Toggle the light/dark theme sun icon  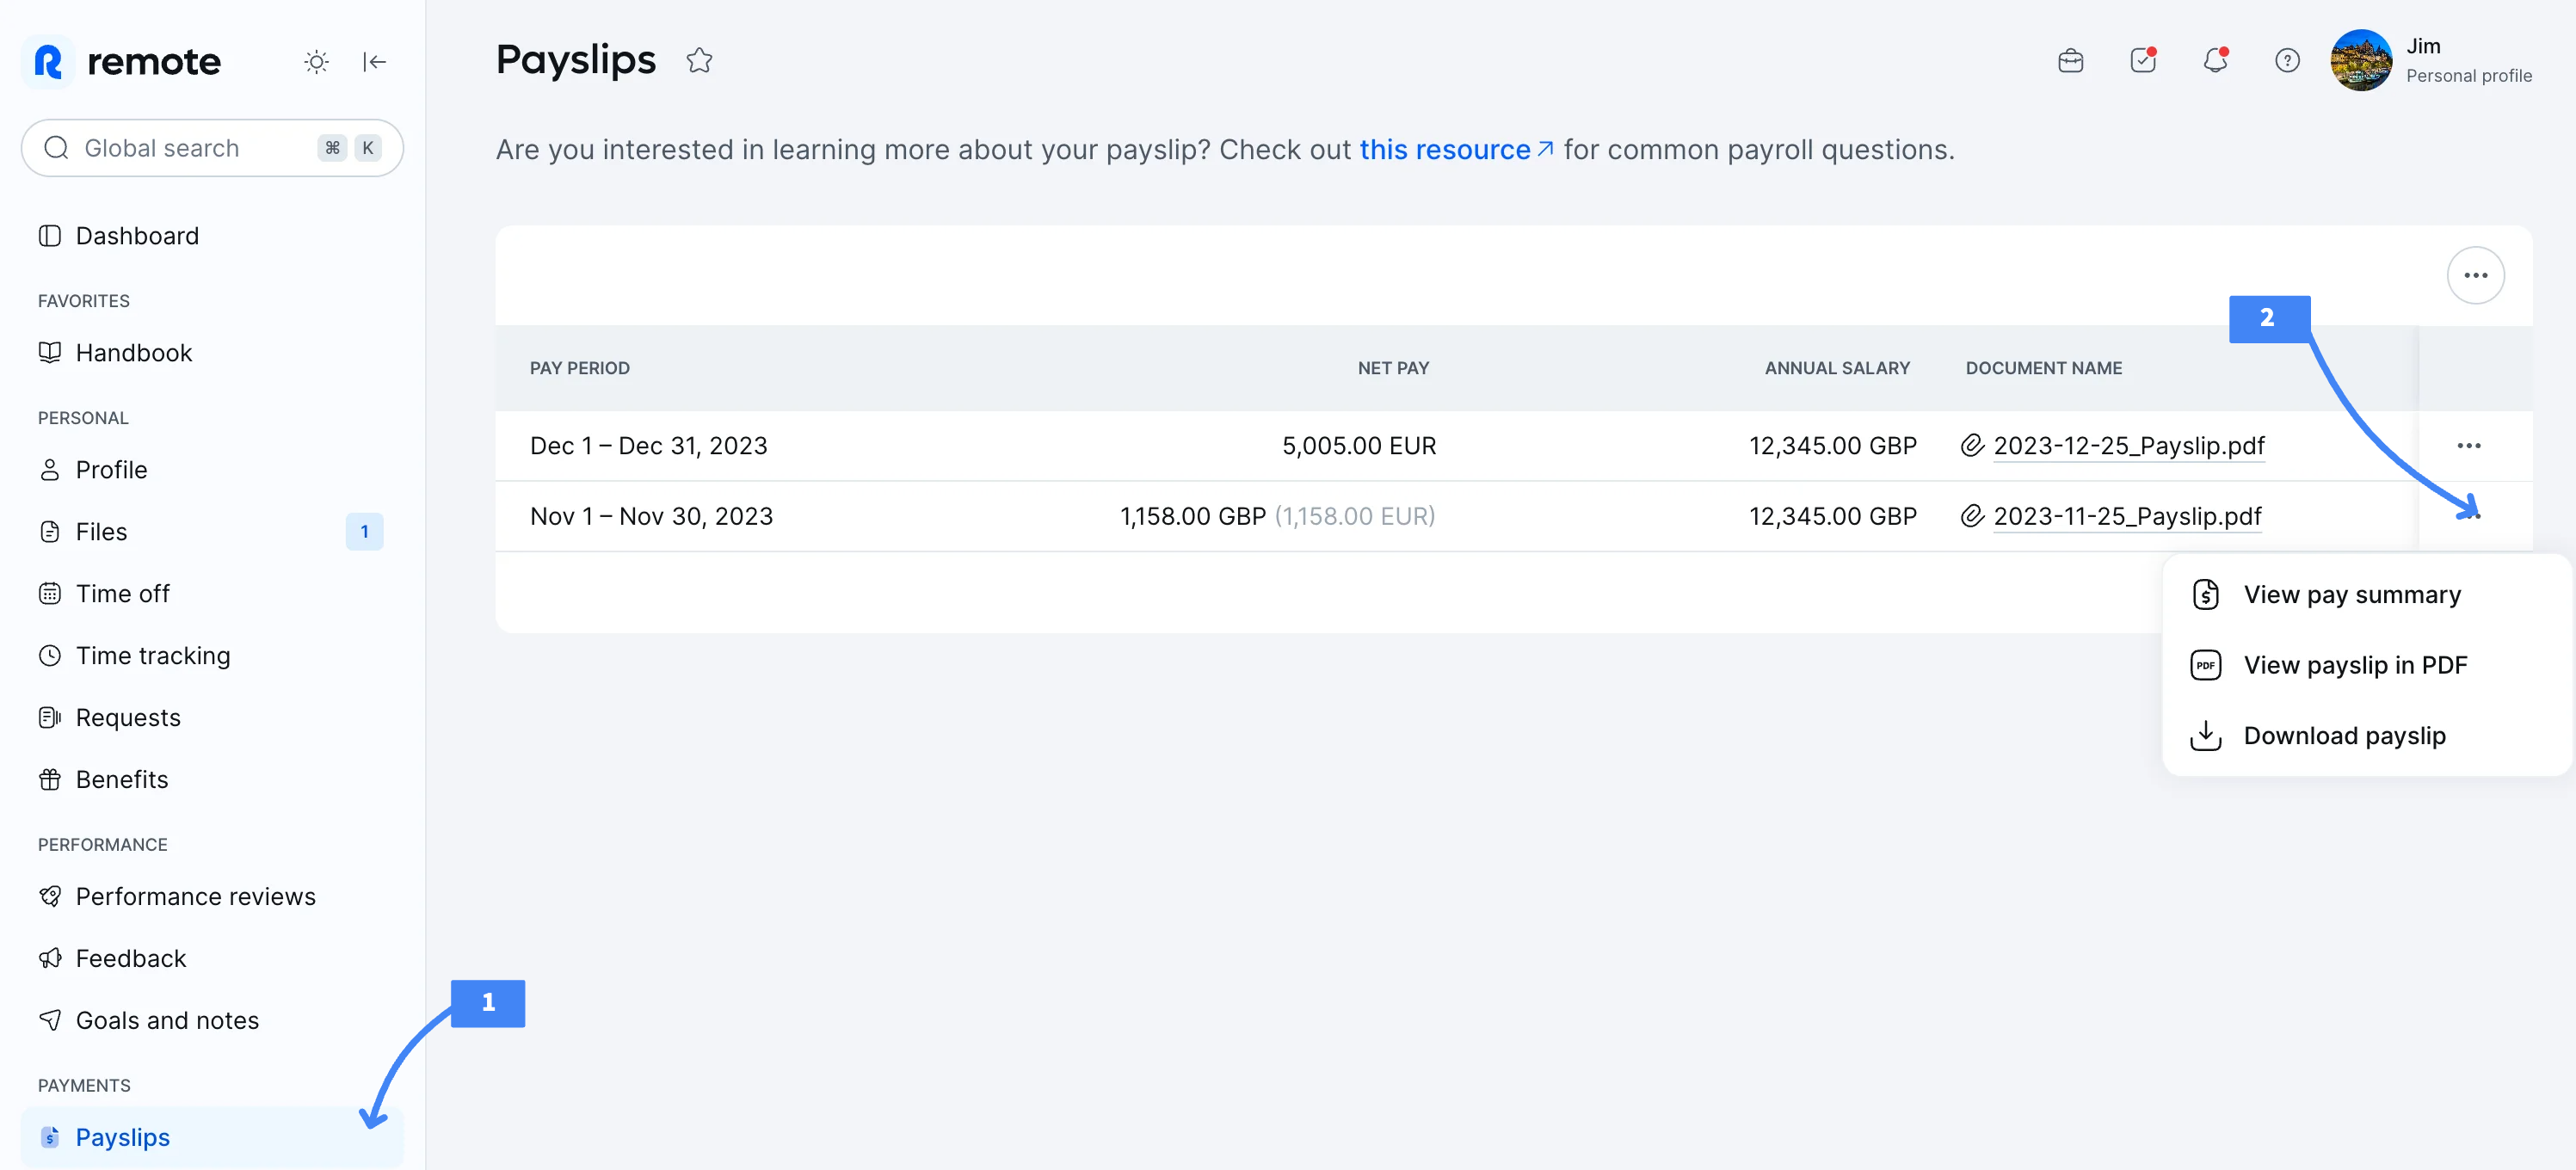316,62
